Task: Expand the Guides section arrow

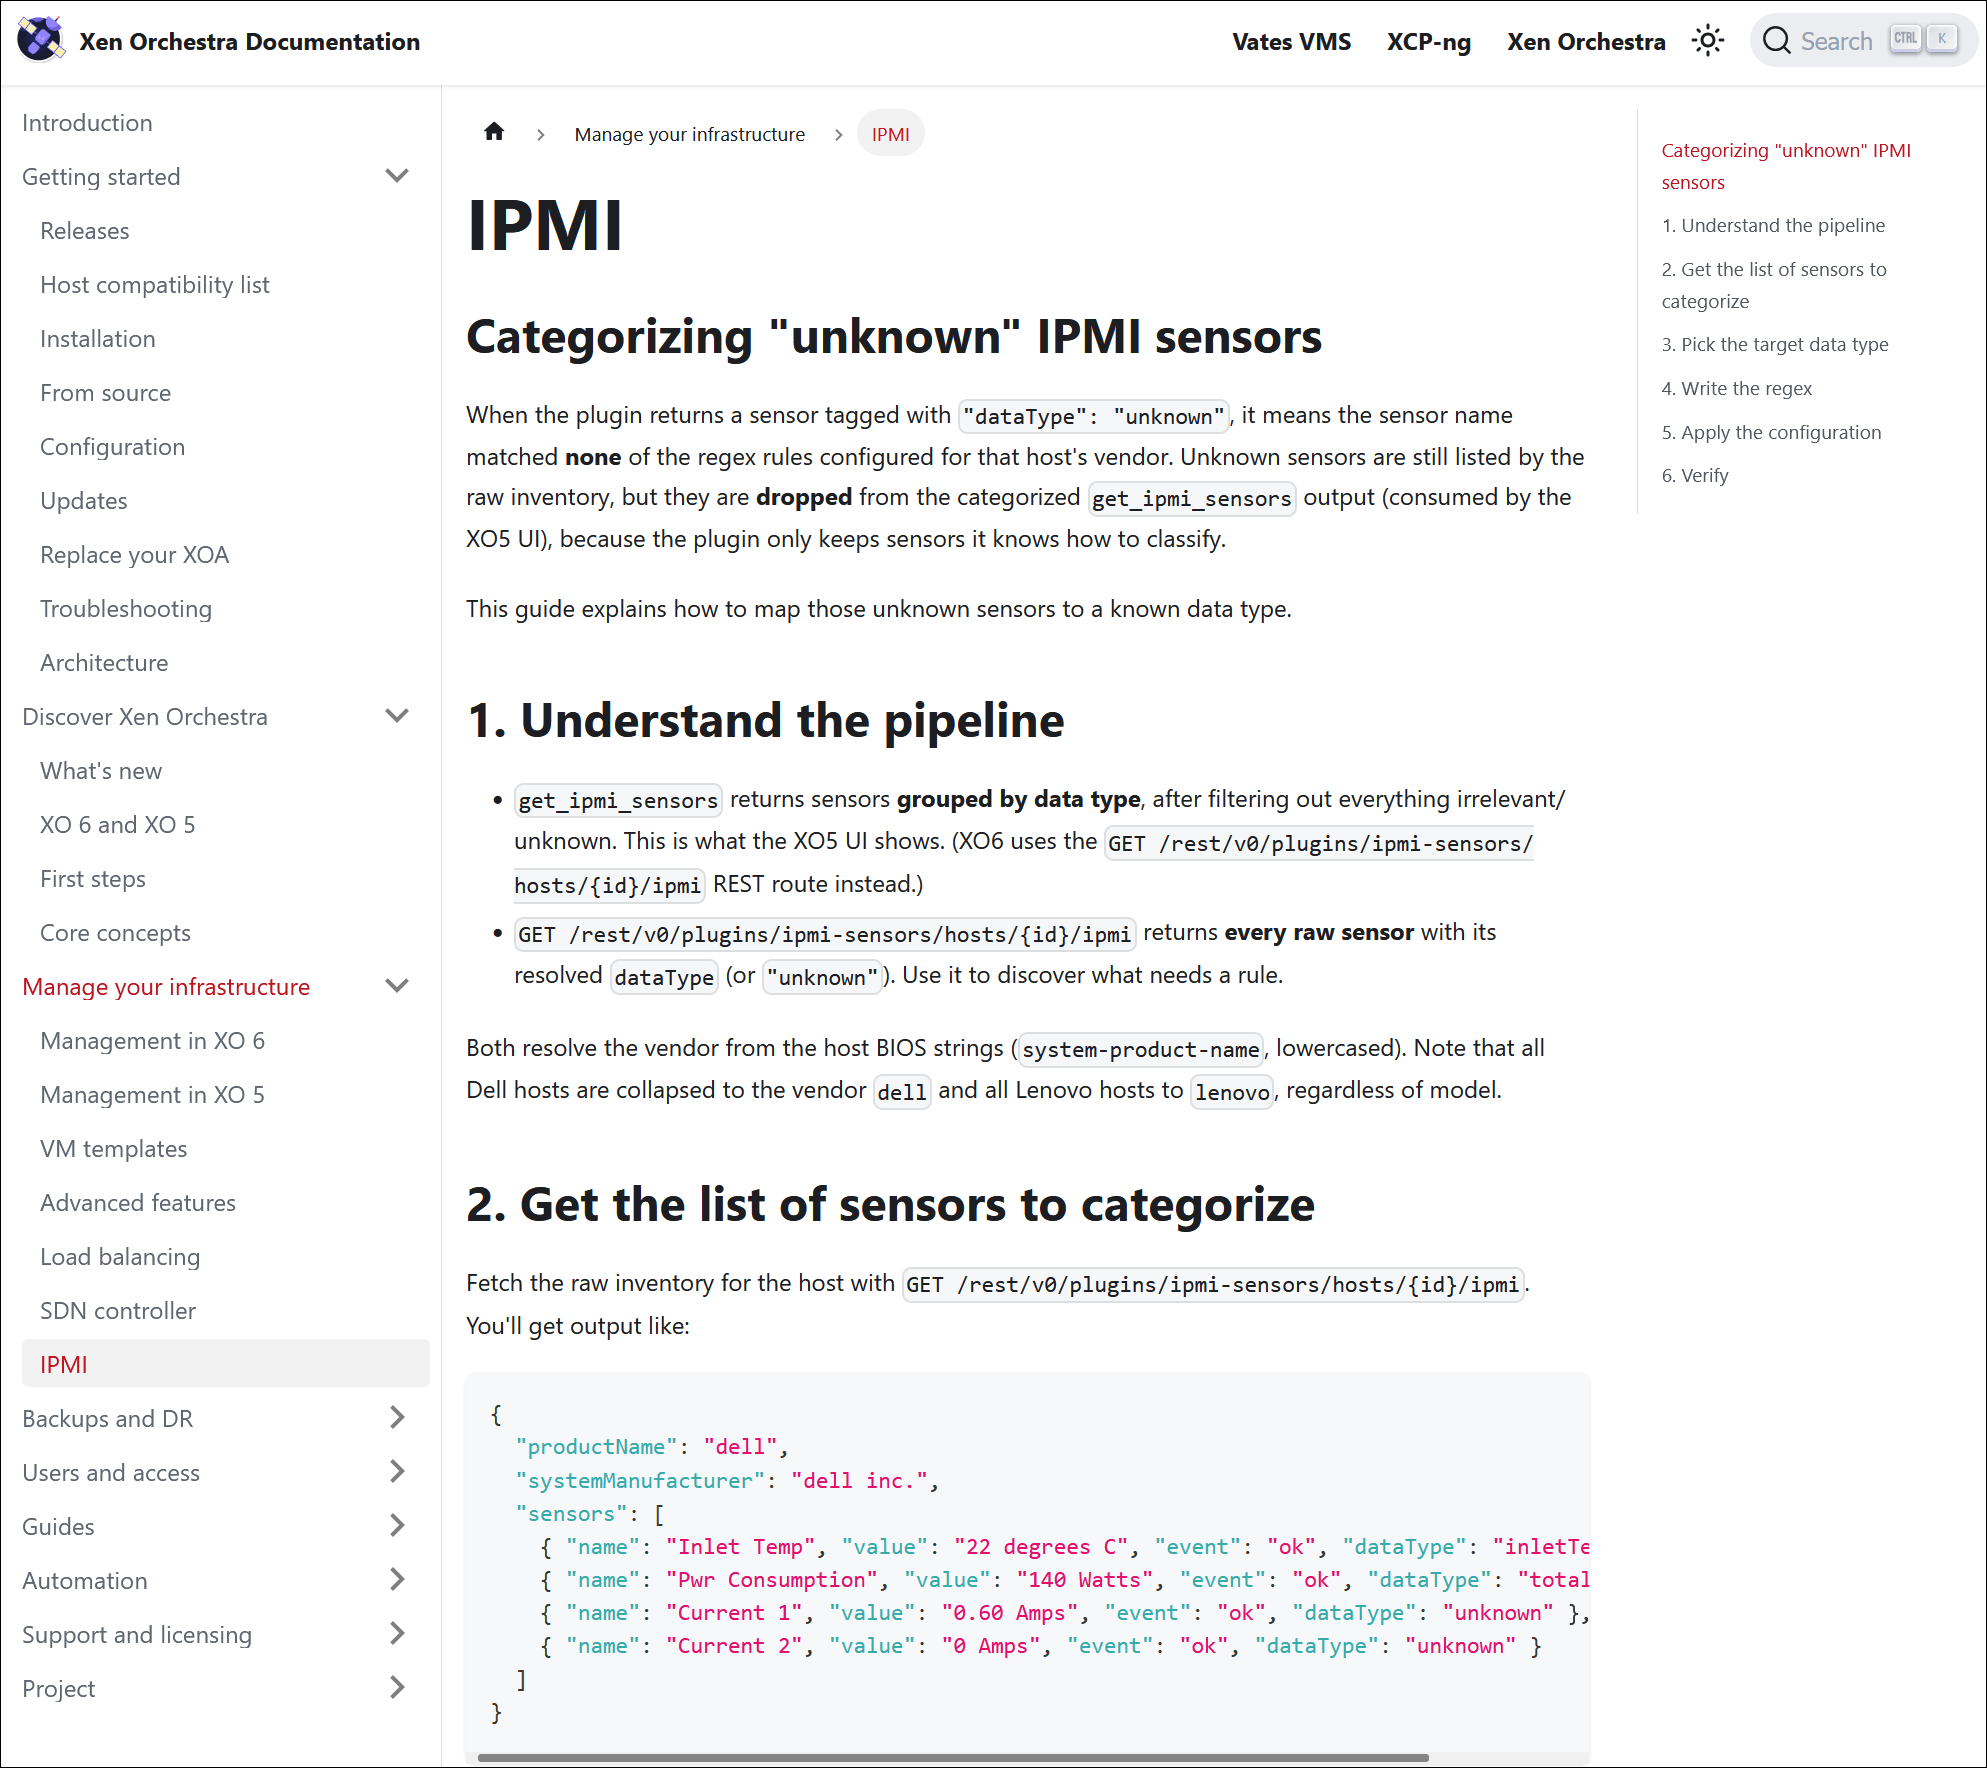Action: click(x=397, y=1527)
